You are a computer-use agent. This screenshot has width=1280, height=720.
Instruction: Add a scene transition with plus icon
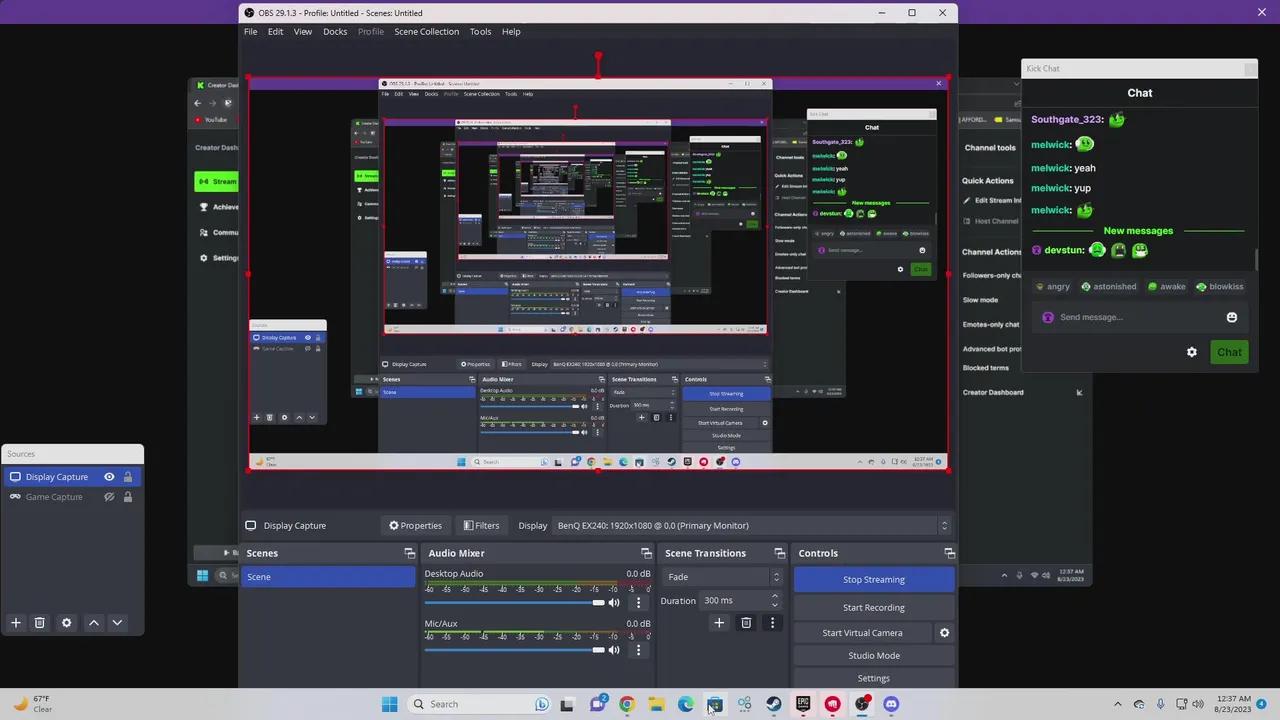[x=719, y=623]
